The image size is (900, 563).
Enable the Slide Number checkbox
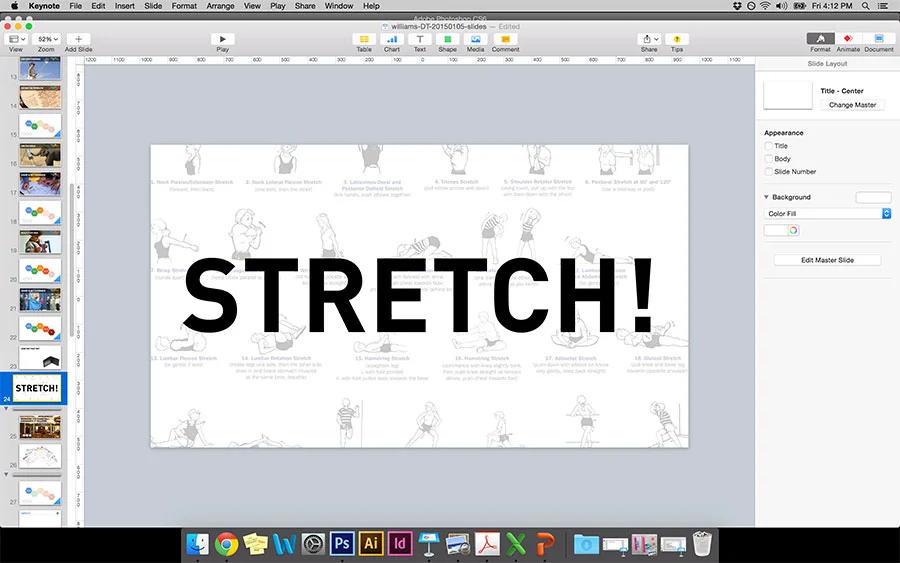click(769, 172)
